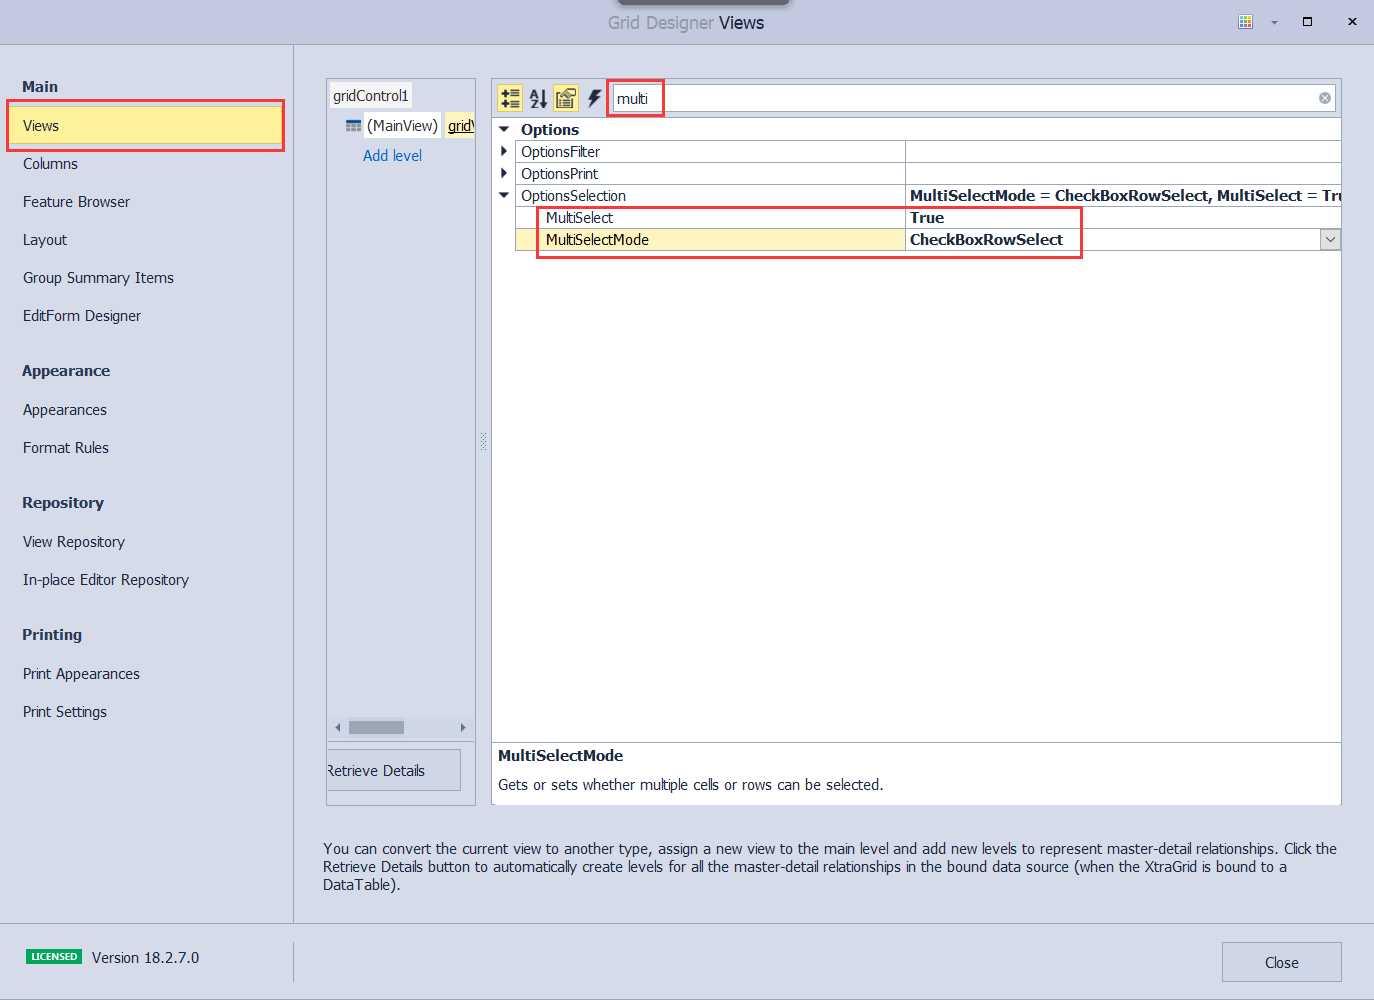
Task: Click the panel splitter grip
Action: (x=483, y=441)
